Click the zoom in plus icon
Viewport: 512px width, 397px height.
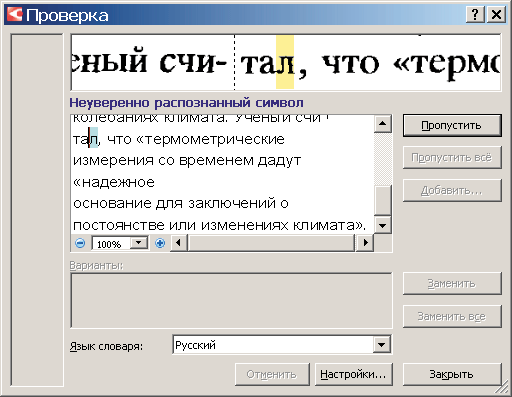(160, 243)
